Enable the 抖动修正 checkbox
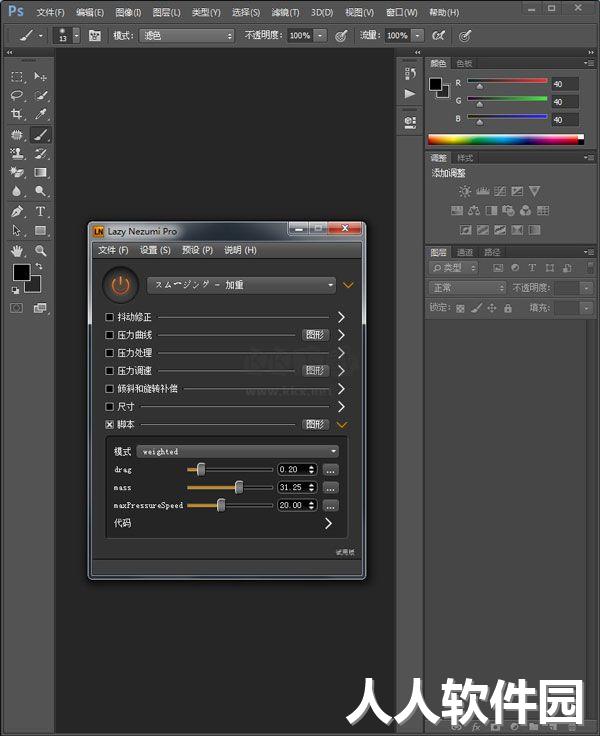Viewport: 600px width, 736px height. coord(109,317)
